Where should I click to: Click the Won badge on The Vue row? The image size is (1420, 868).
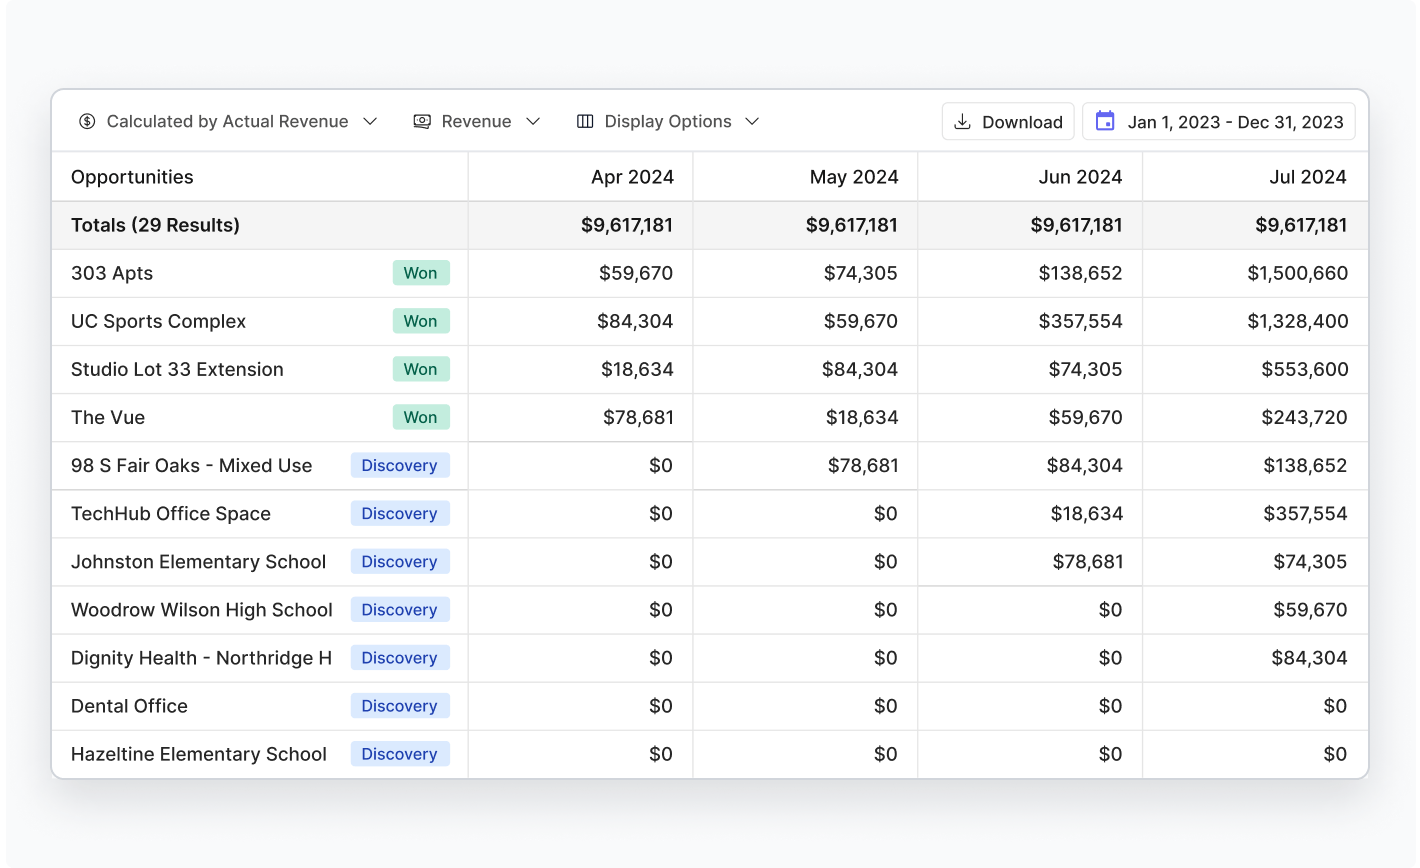[421, 417]
